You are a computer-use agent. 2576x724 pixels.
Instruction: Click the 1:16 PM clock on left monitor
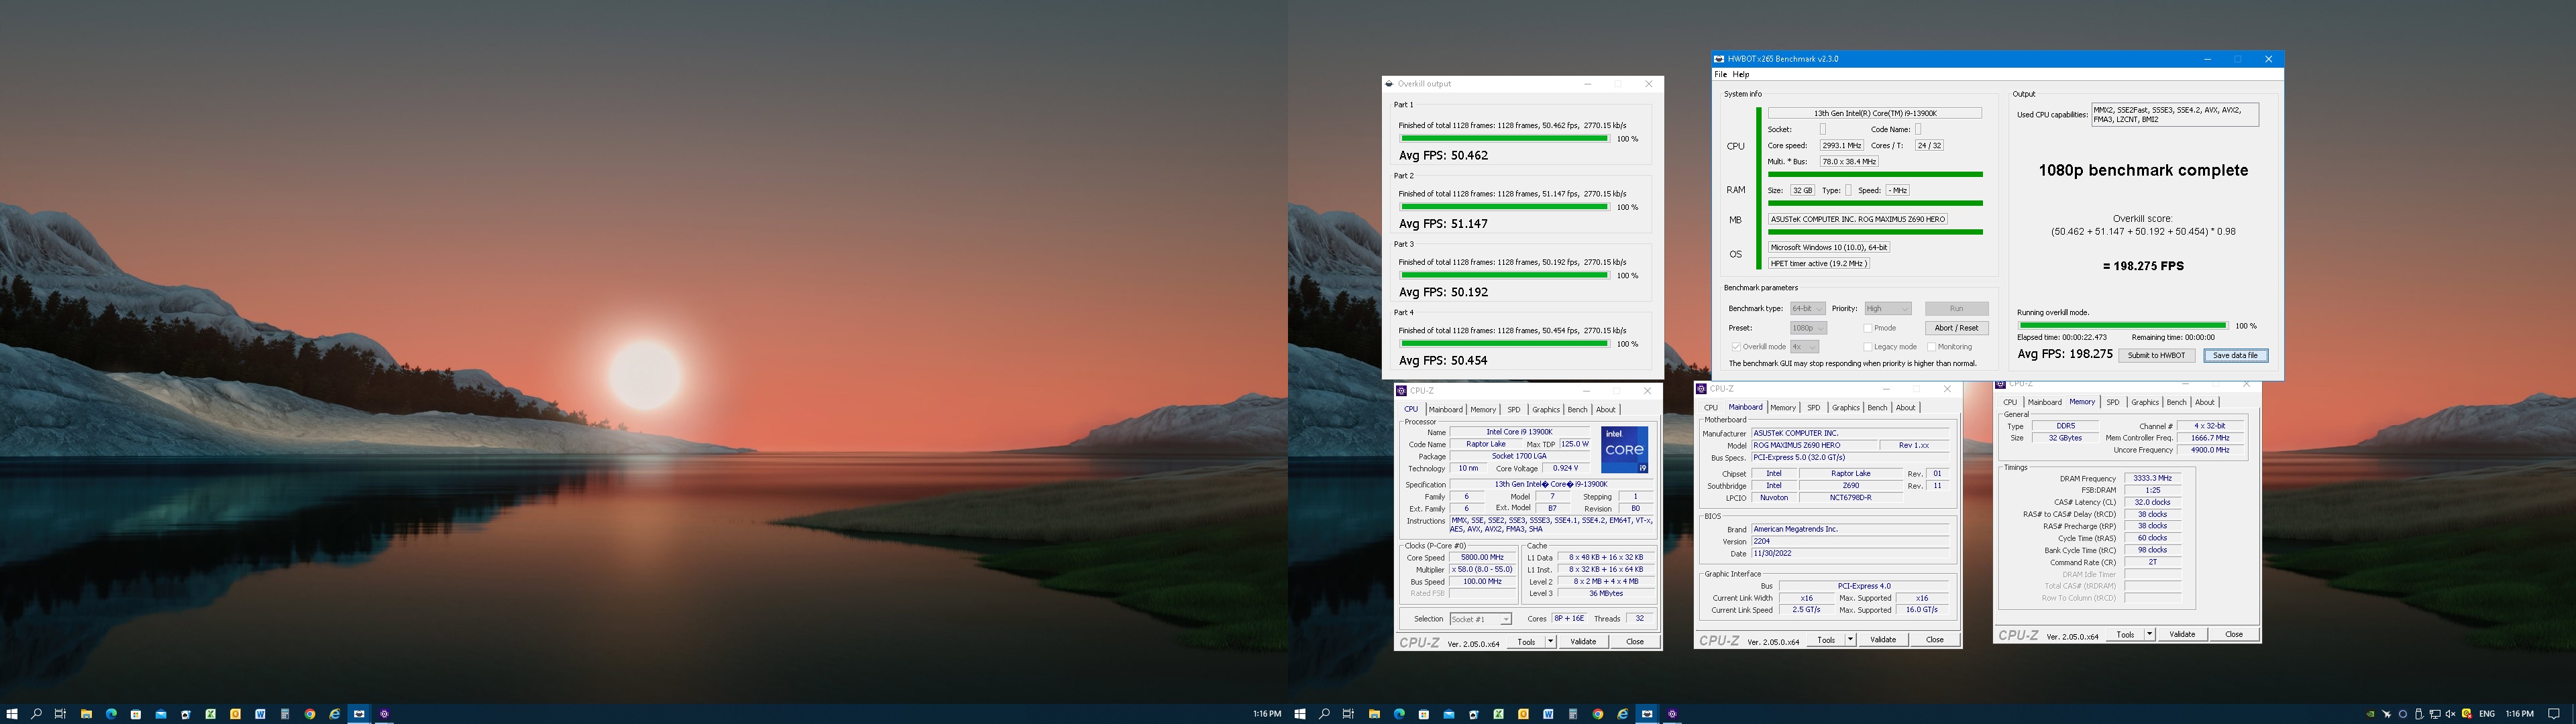[1267, 714]
